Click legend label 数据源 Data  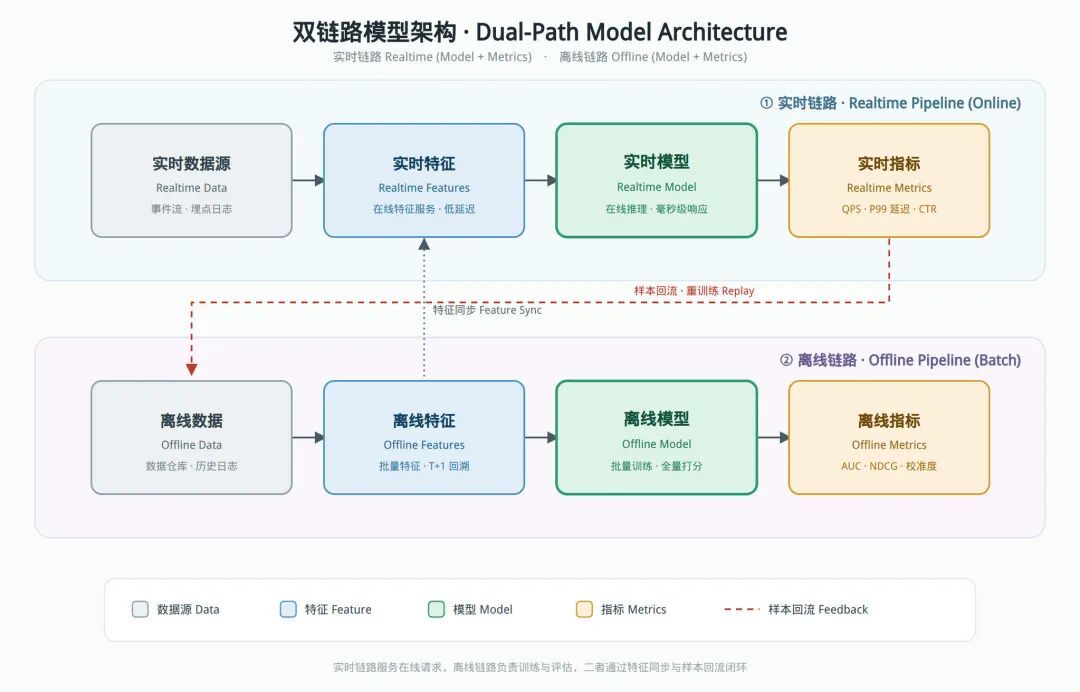pyautogui.click(x=188, y=609)
